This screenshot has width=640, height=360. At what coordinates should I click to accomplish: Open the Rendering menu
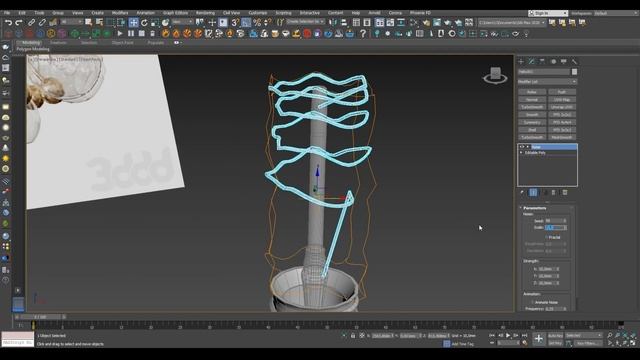coord(205,13)
